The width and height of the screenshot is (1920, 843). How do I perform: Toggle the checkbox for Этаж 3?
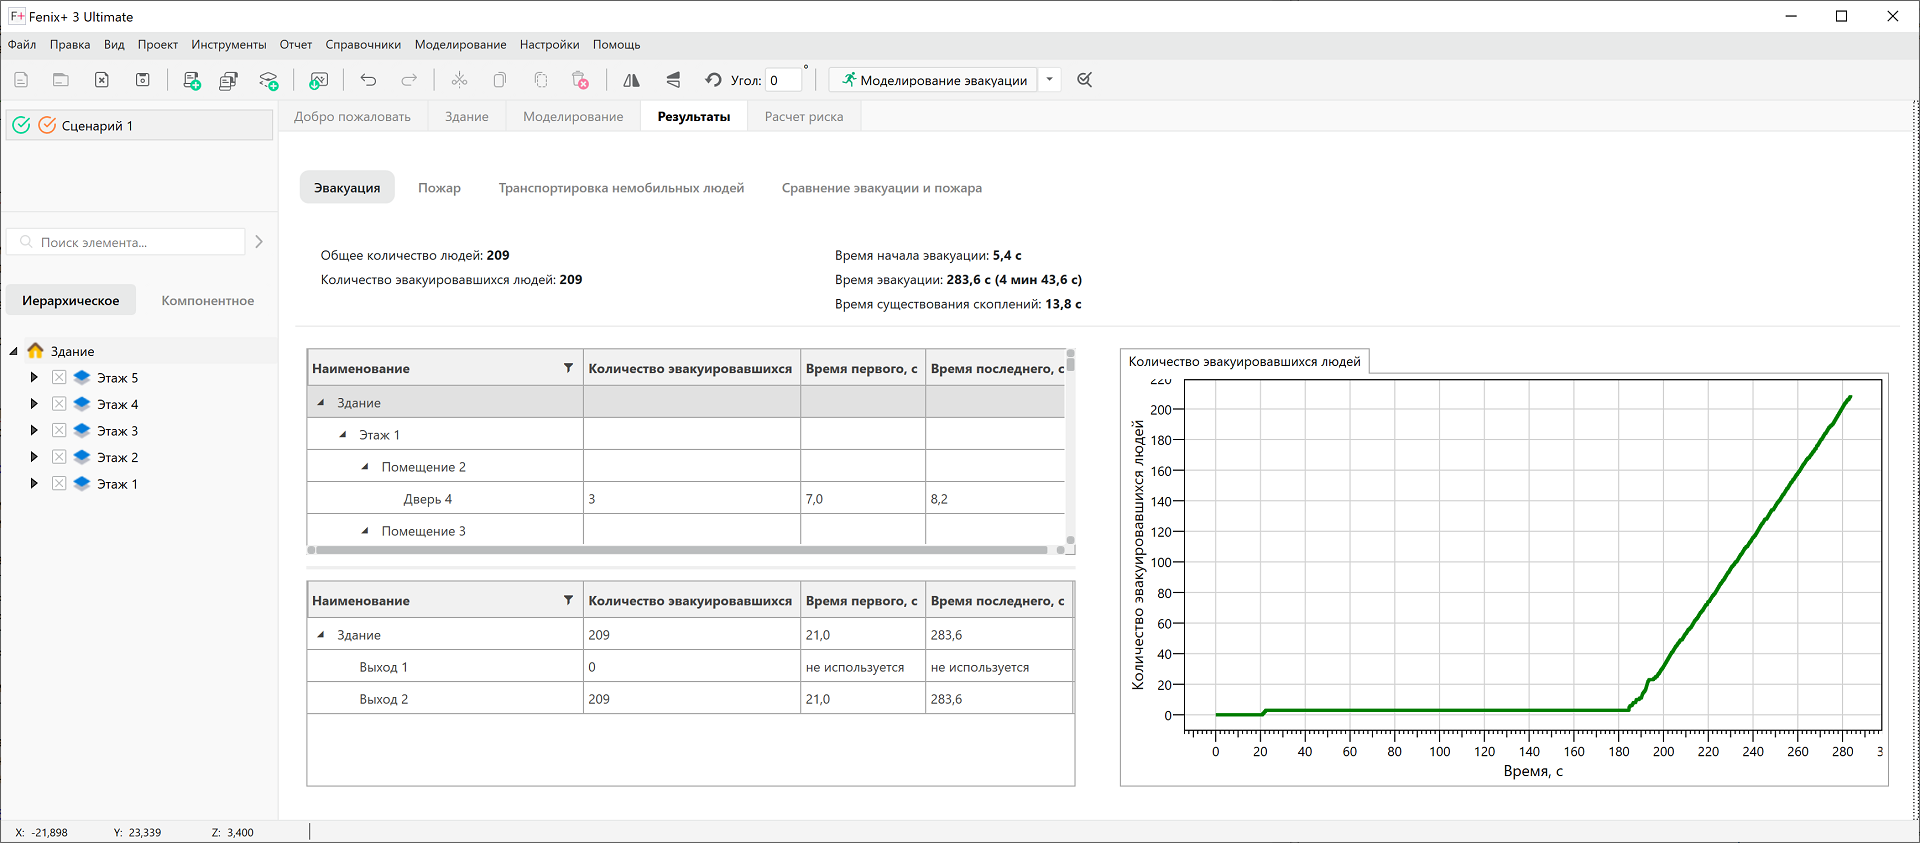(59, 430)
